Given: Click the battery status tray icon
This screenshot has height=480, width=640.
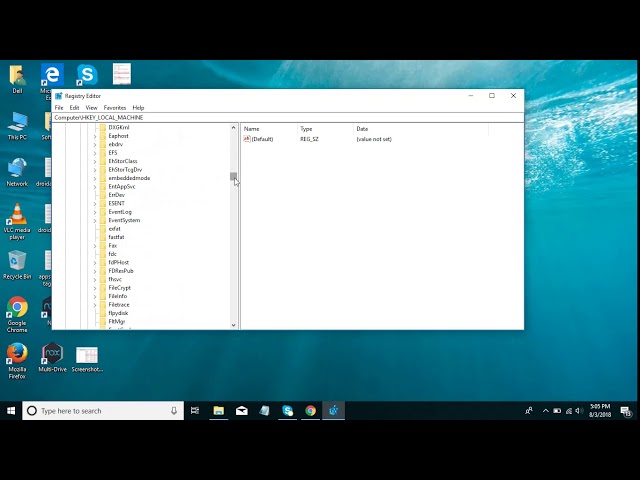Looking at the screenshot, I should tap(557, 411).
